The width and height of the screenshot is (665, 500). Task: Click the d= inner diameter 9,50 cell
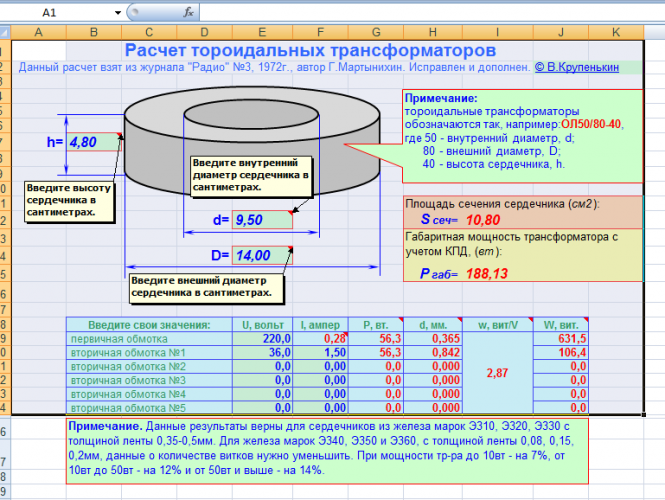pyautogui.click(x=262, y=220)
